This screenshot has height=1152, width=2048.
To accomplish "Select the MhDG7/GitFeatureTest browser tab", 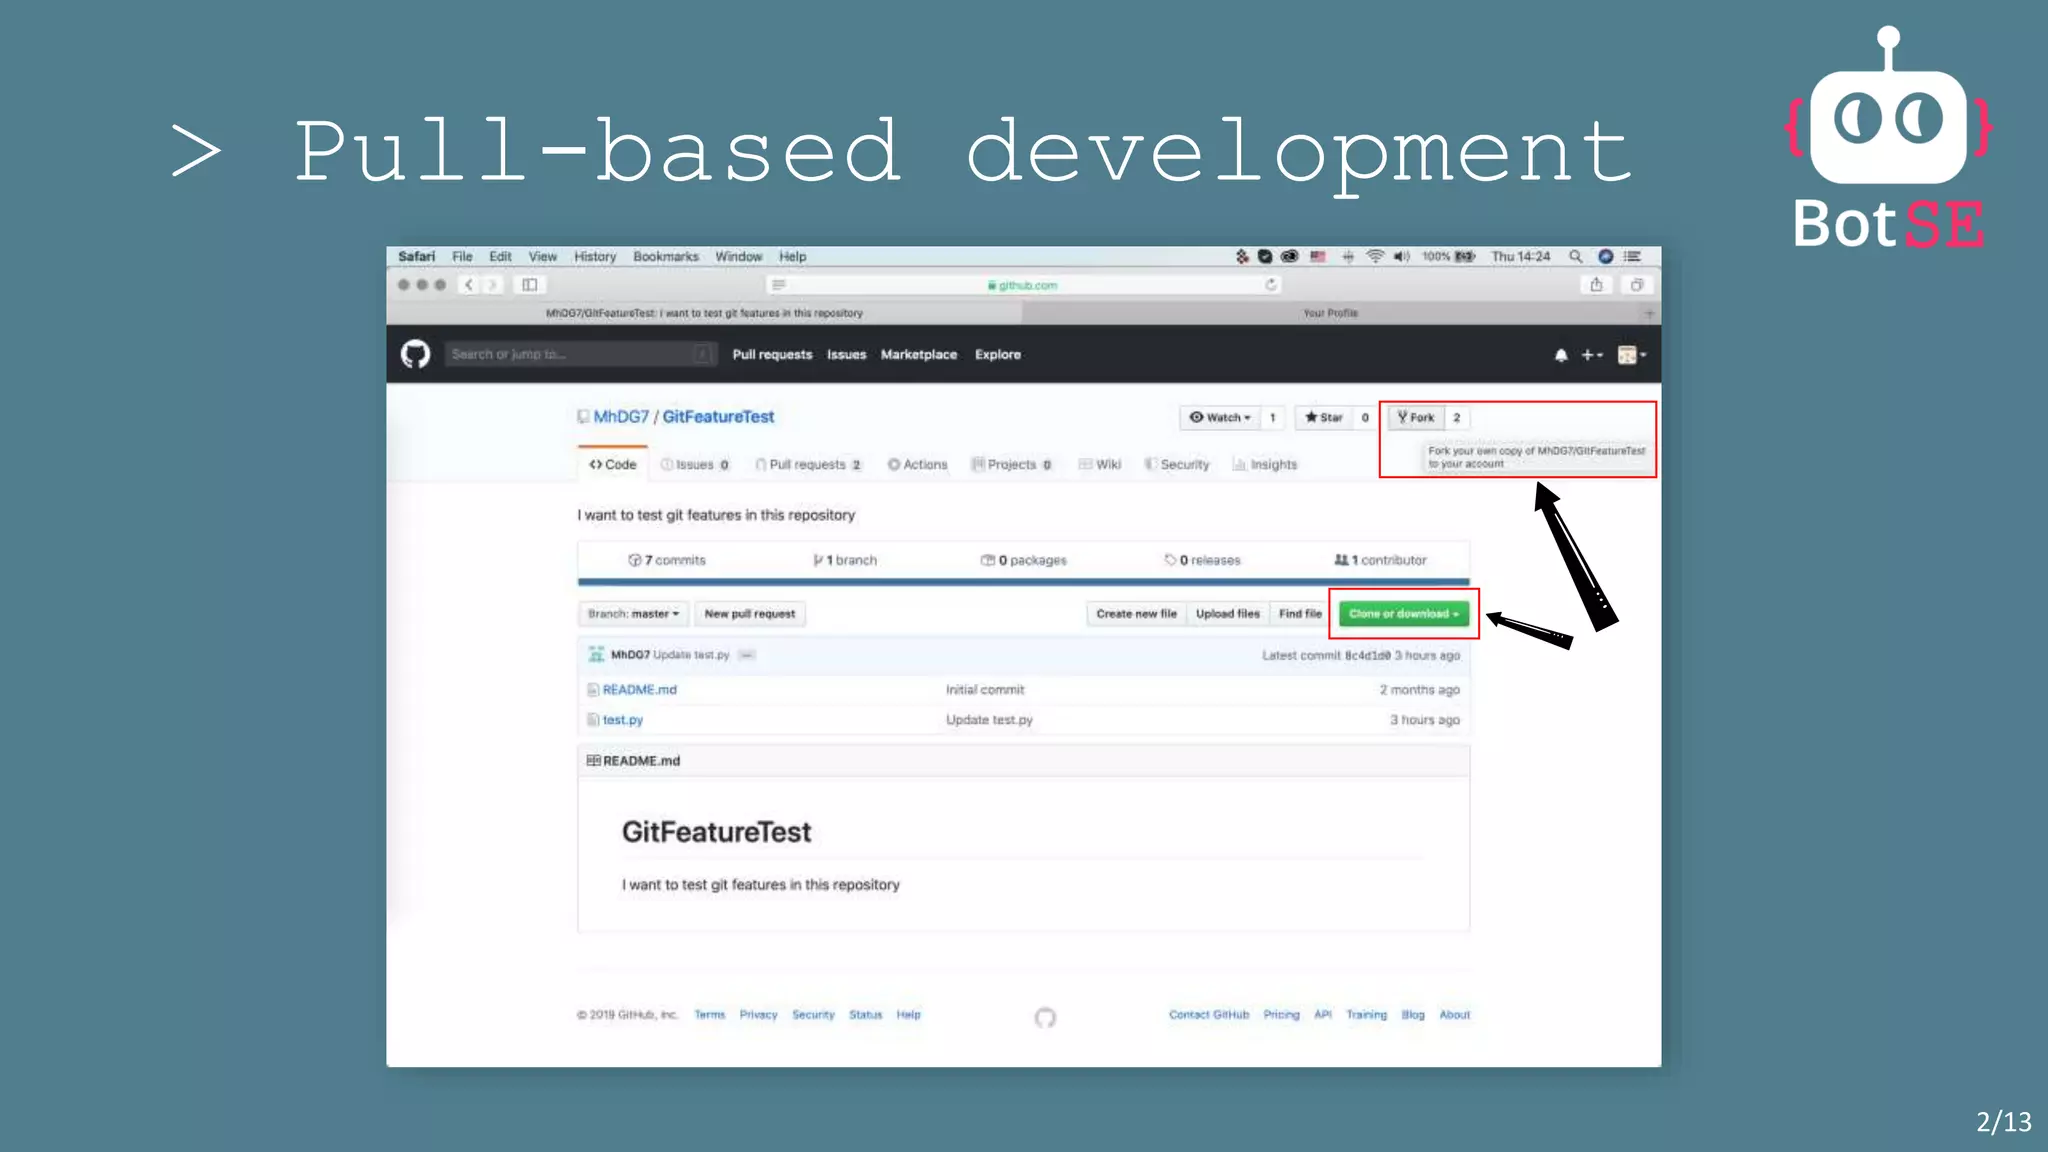I will [x=704, y=313].
